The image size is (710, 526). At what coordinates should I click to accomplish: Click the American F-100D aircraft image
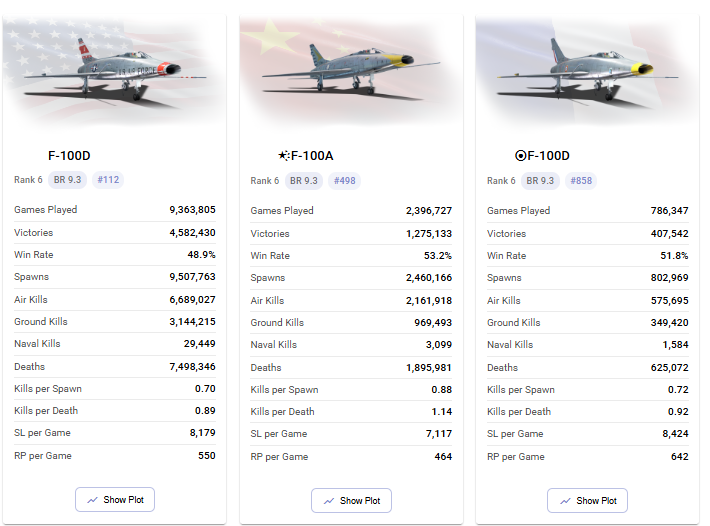(115, 71)
